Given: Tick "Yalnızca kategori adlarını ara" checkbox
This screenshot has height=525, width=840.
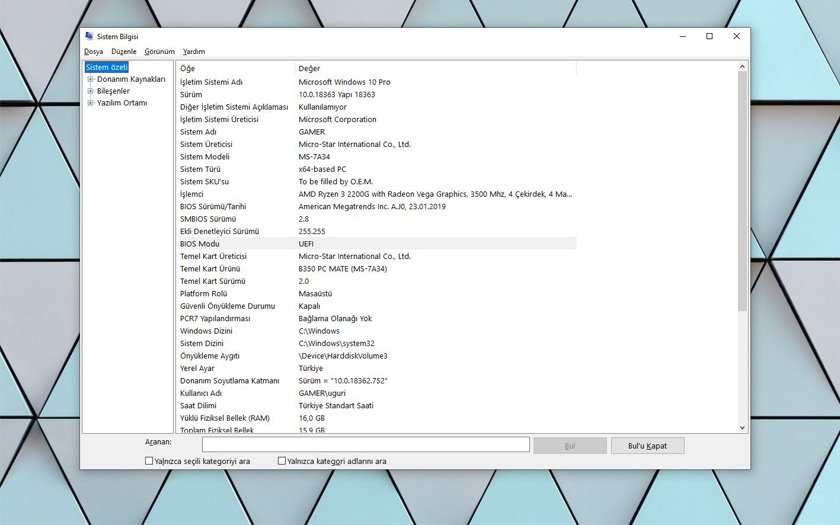Looking at the screenshot, I should [282, 461].
